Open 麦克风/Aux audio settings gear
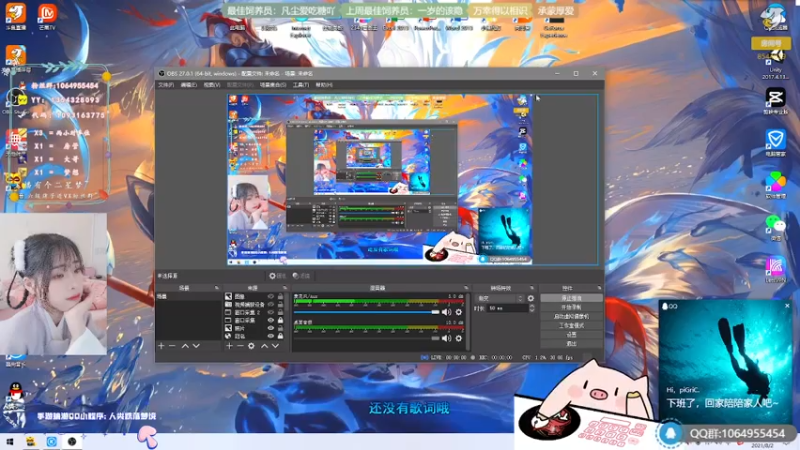800x450 pixels. (459, 312)
